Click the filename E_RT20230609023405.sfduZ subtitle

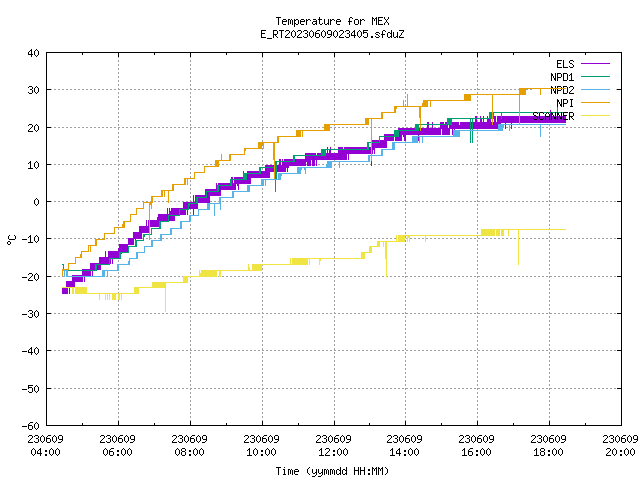pyautogui.click(x=332, y=34)
